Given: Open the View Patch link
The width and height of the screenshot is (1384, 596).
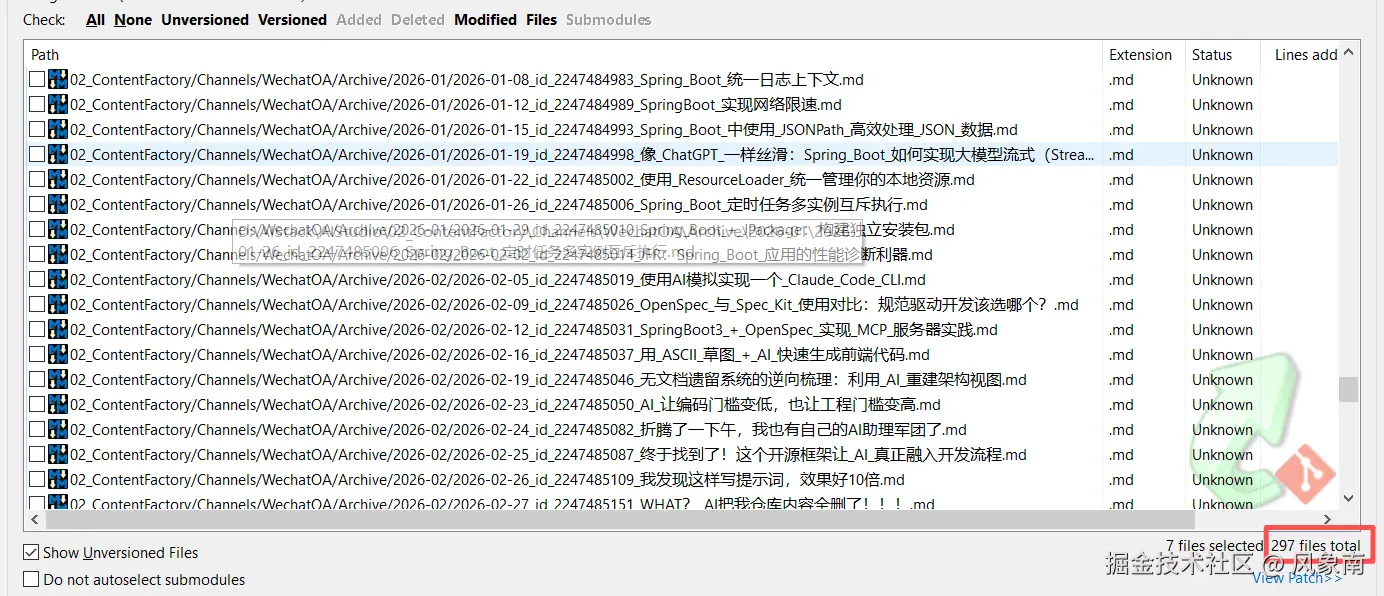Looking at the screenshot, I should tap(1297, 578).
